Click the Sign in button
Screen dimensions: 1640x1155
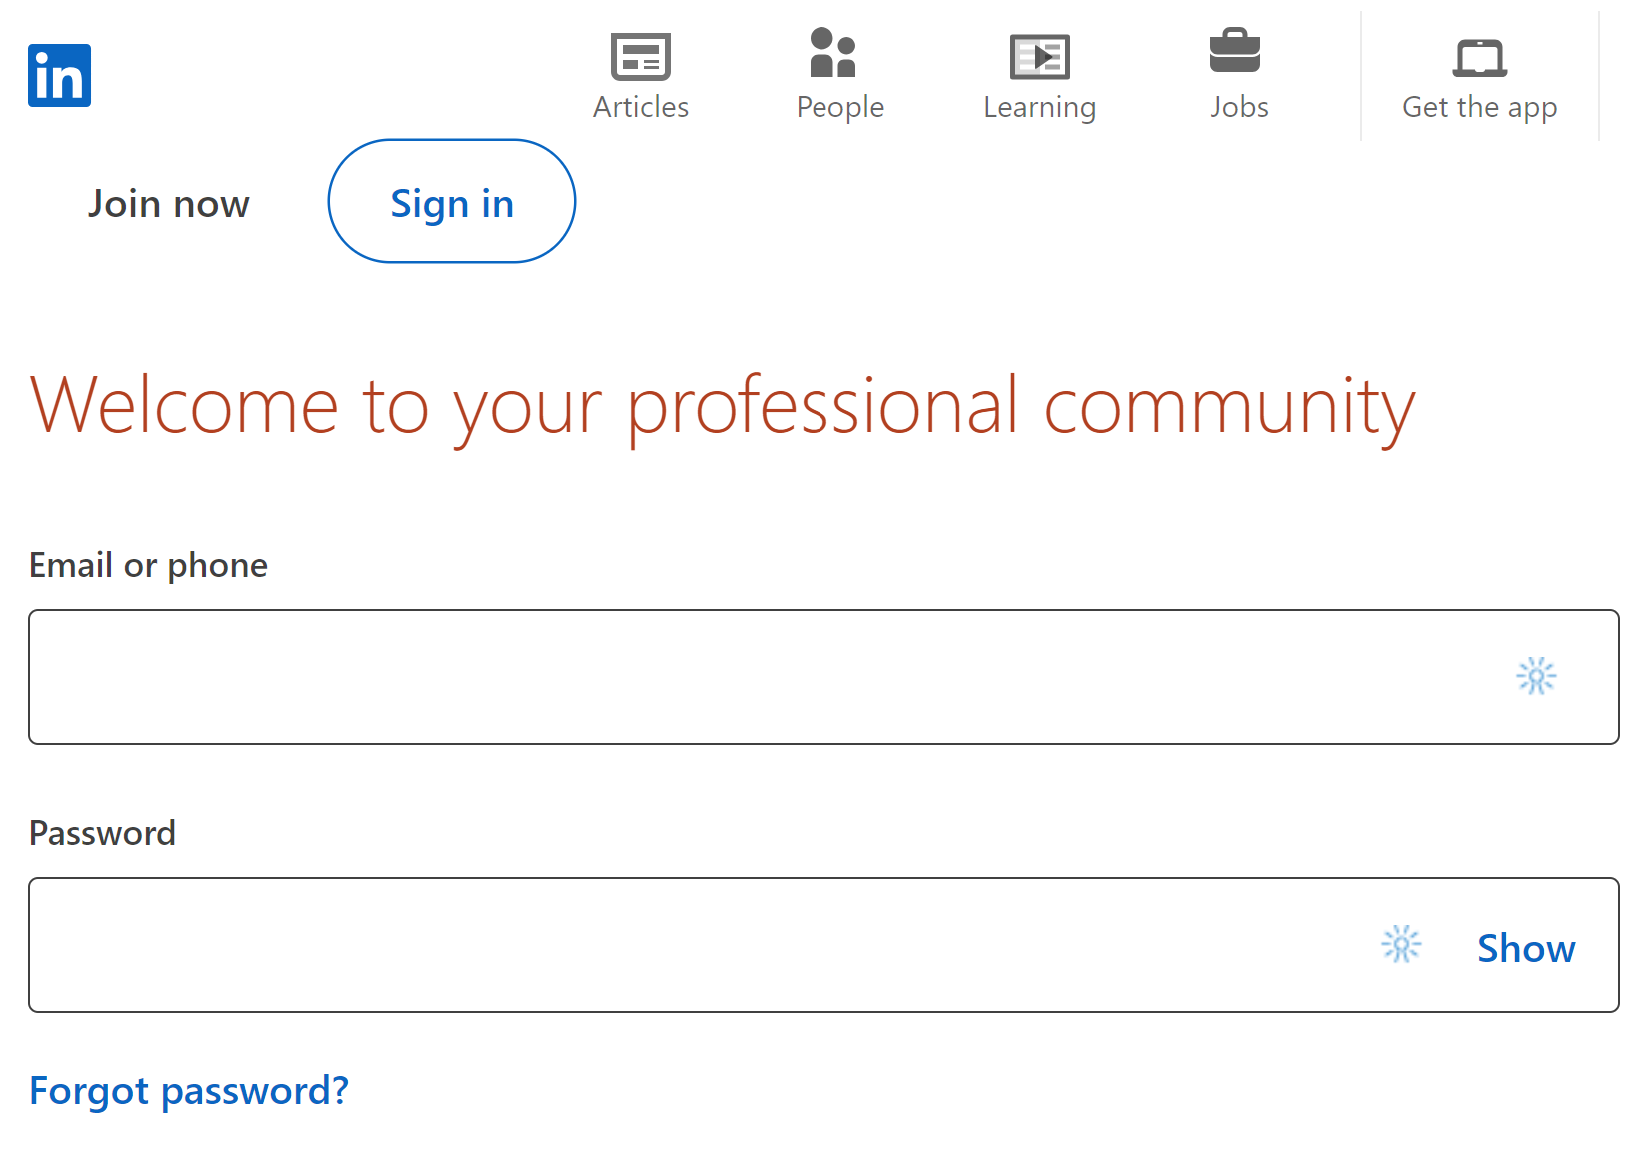click(x=451, y=201)
